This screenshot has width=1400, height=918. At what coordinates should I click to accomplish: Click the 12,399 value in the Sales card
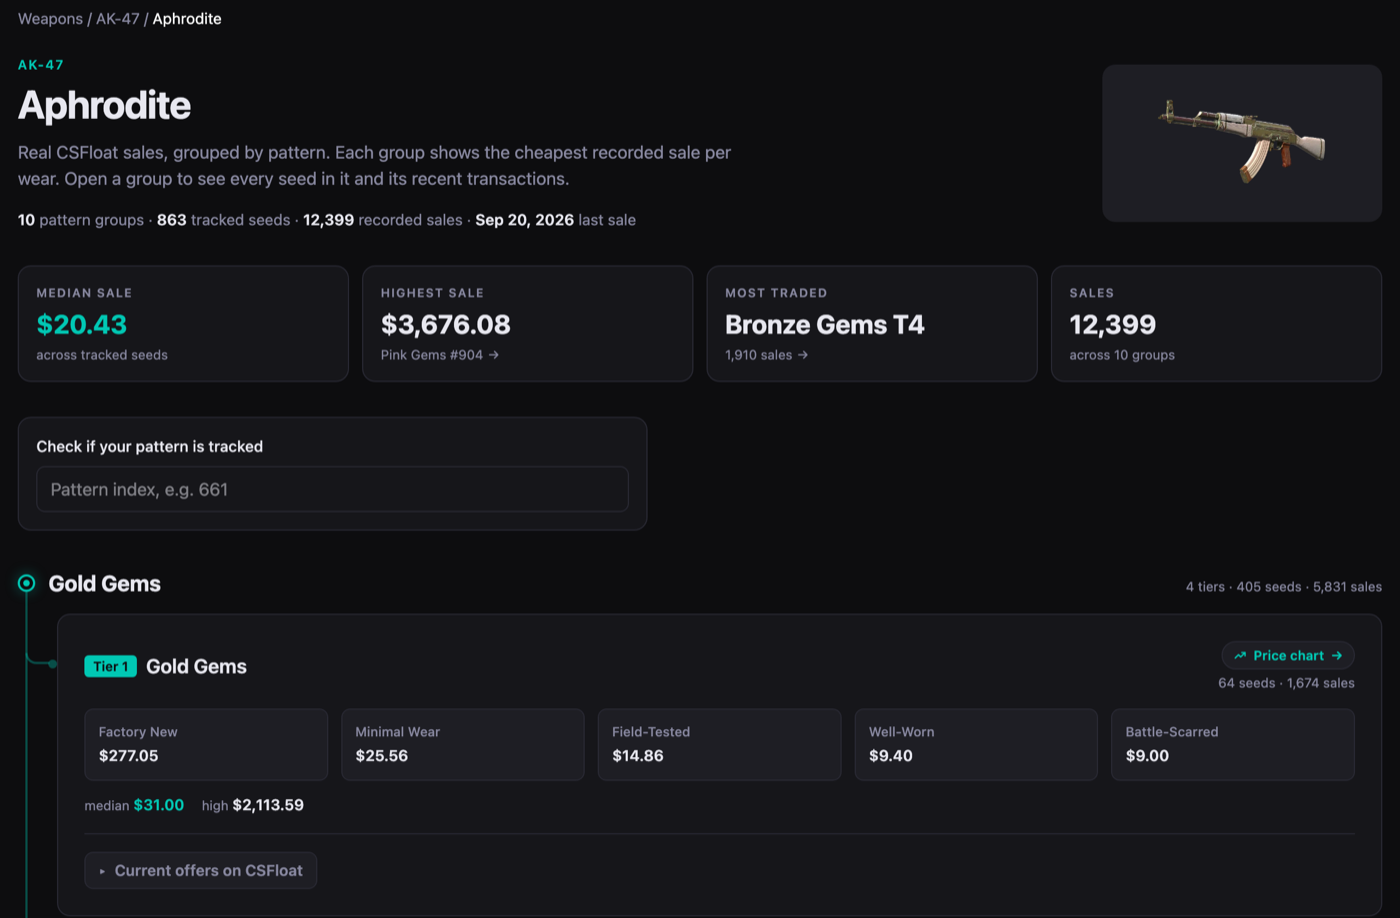tap(1113, 324)
